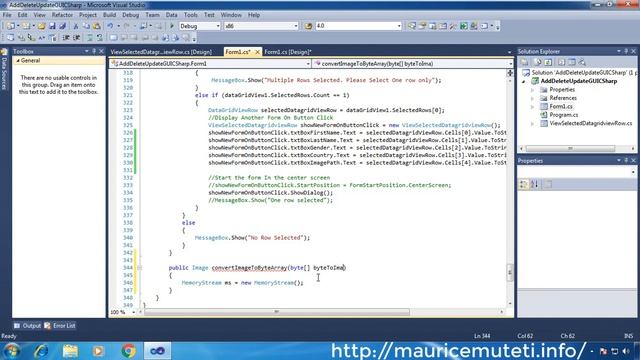Click View Class Diagram icon
Image resolution: width=640 pixels, height=360 pixels.
pyautogui.click(x=582, y=62)
